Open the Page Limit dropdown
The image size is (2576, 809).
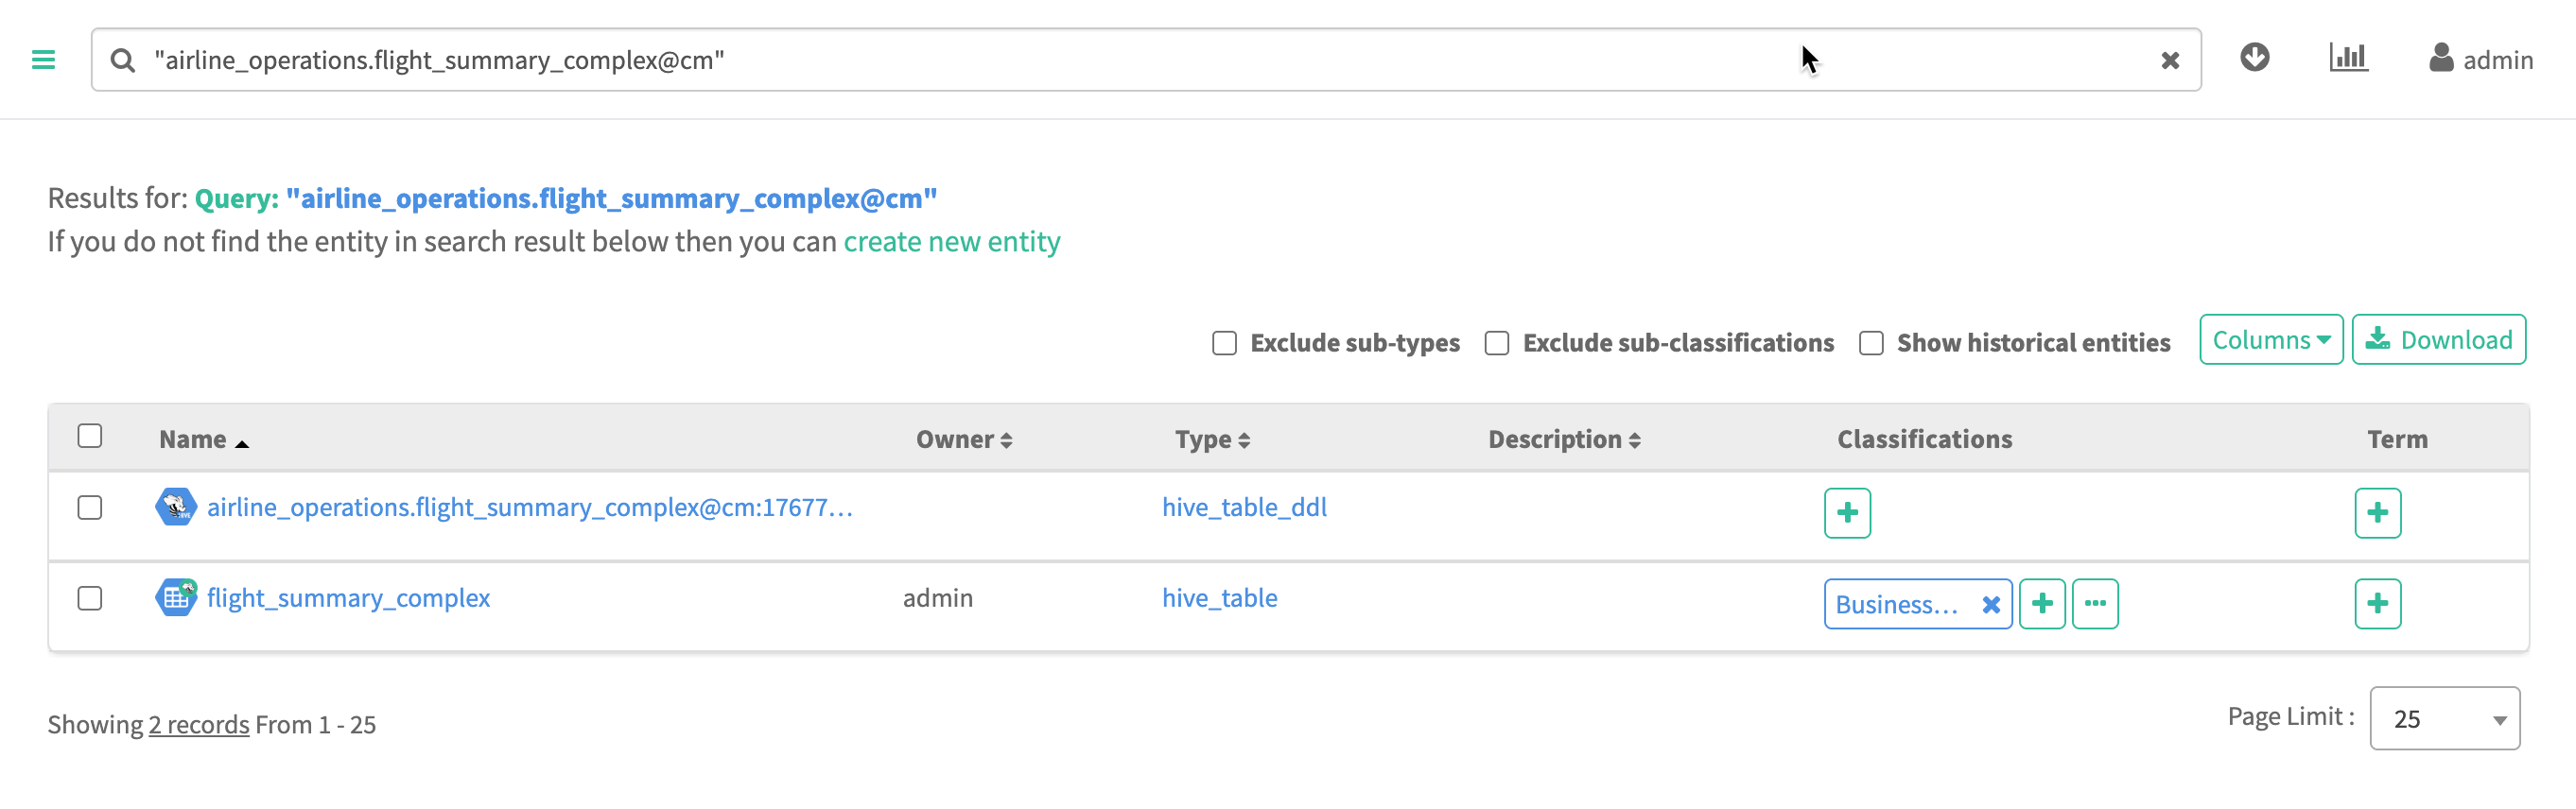[2443, 718]
